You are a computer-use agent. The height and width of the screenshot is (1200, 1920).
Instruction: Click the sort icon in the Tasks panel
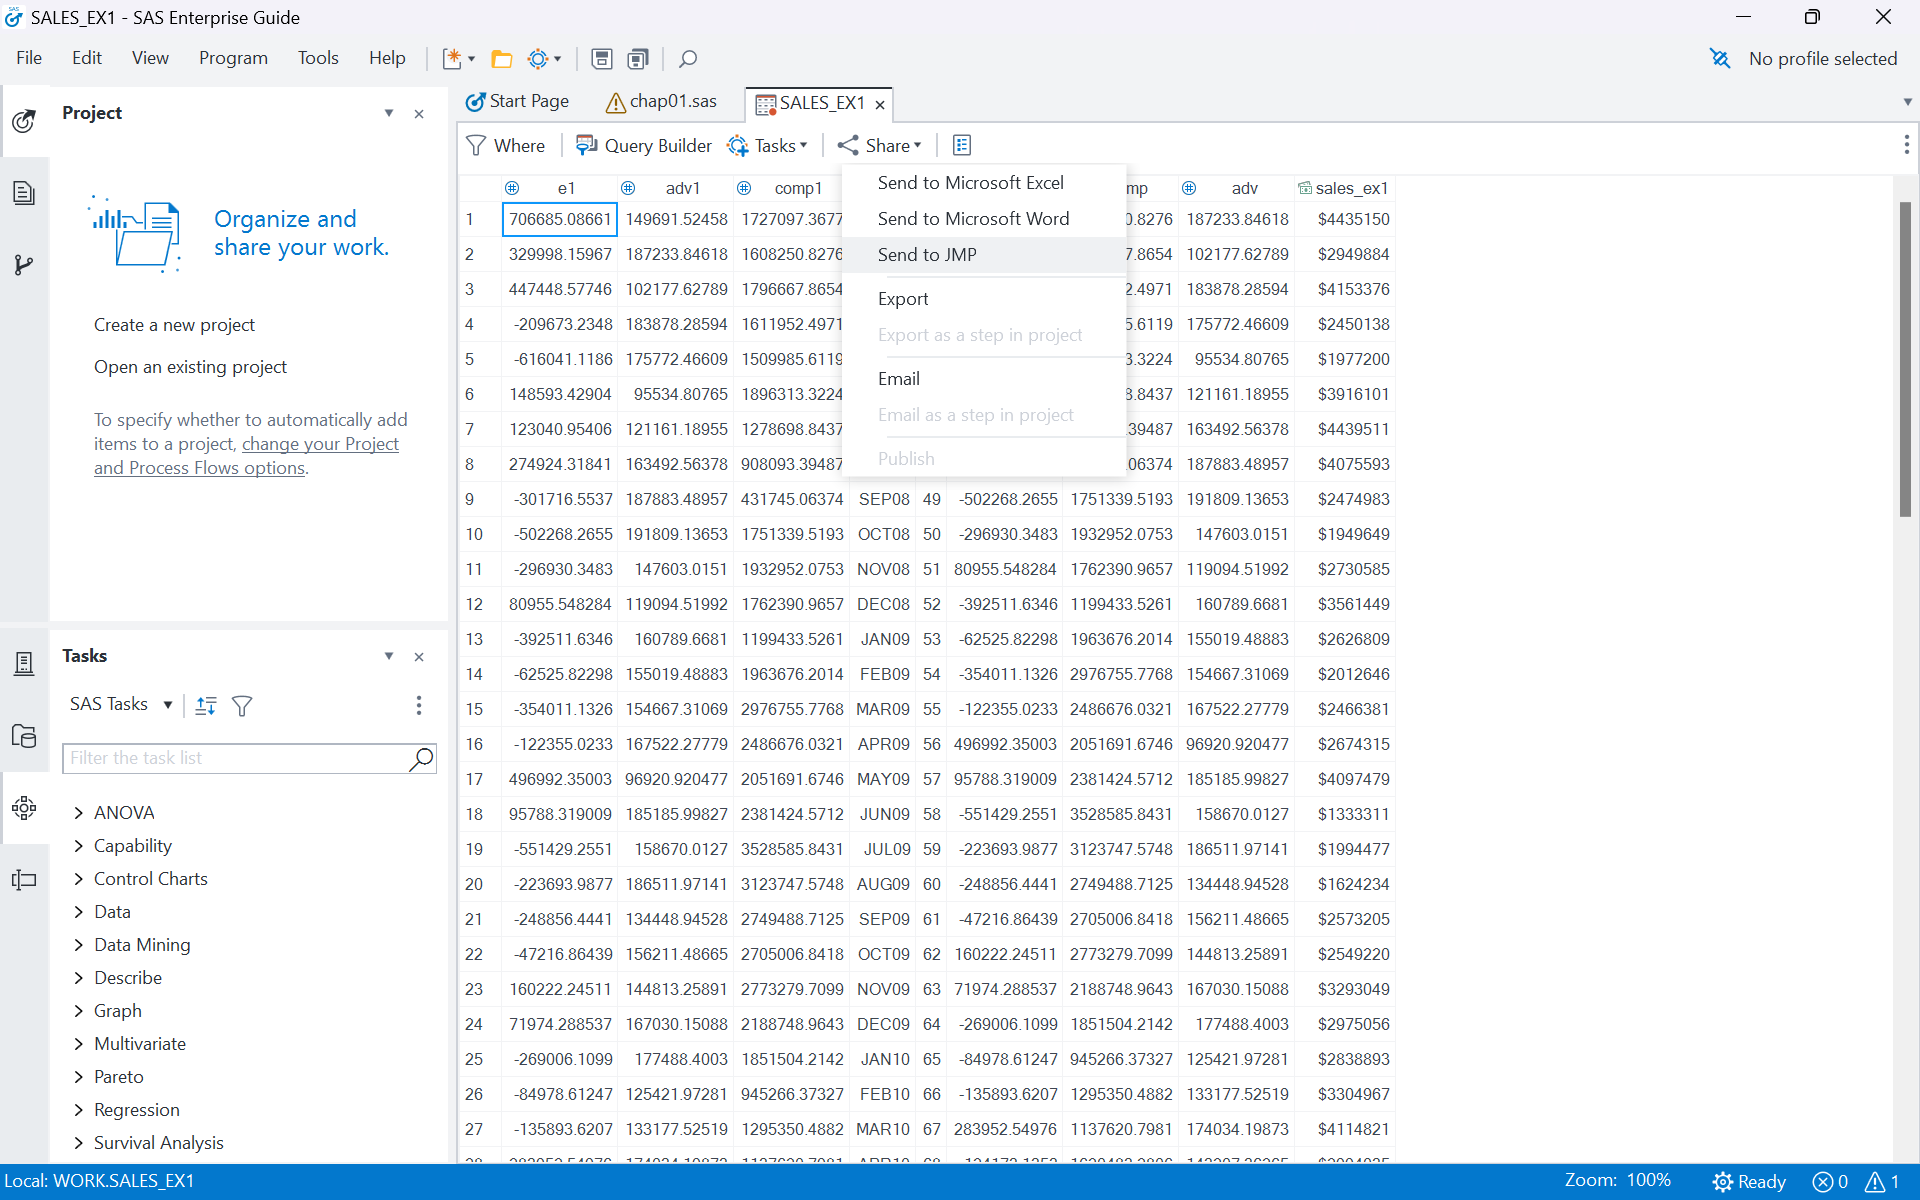[x=206, y=705]
